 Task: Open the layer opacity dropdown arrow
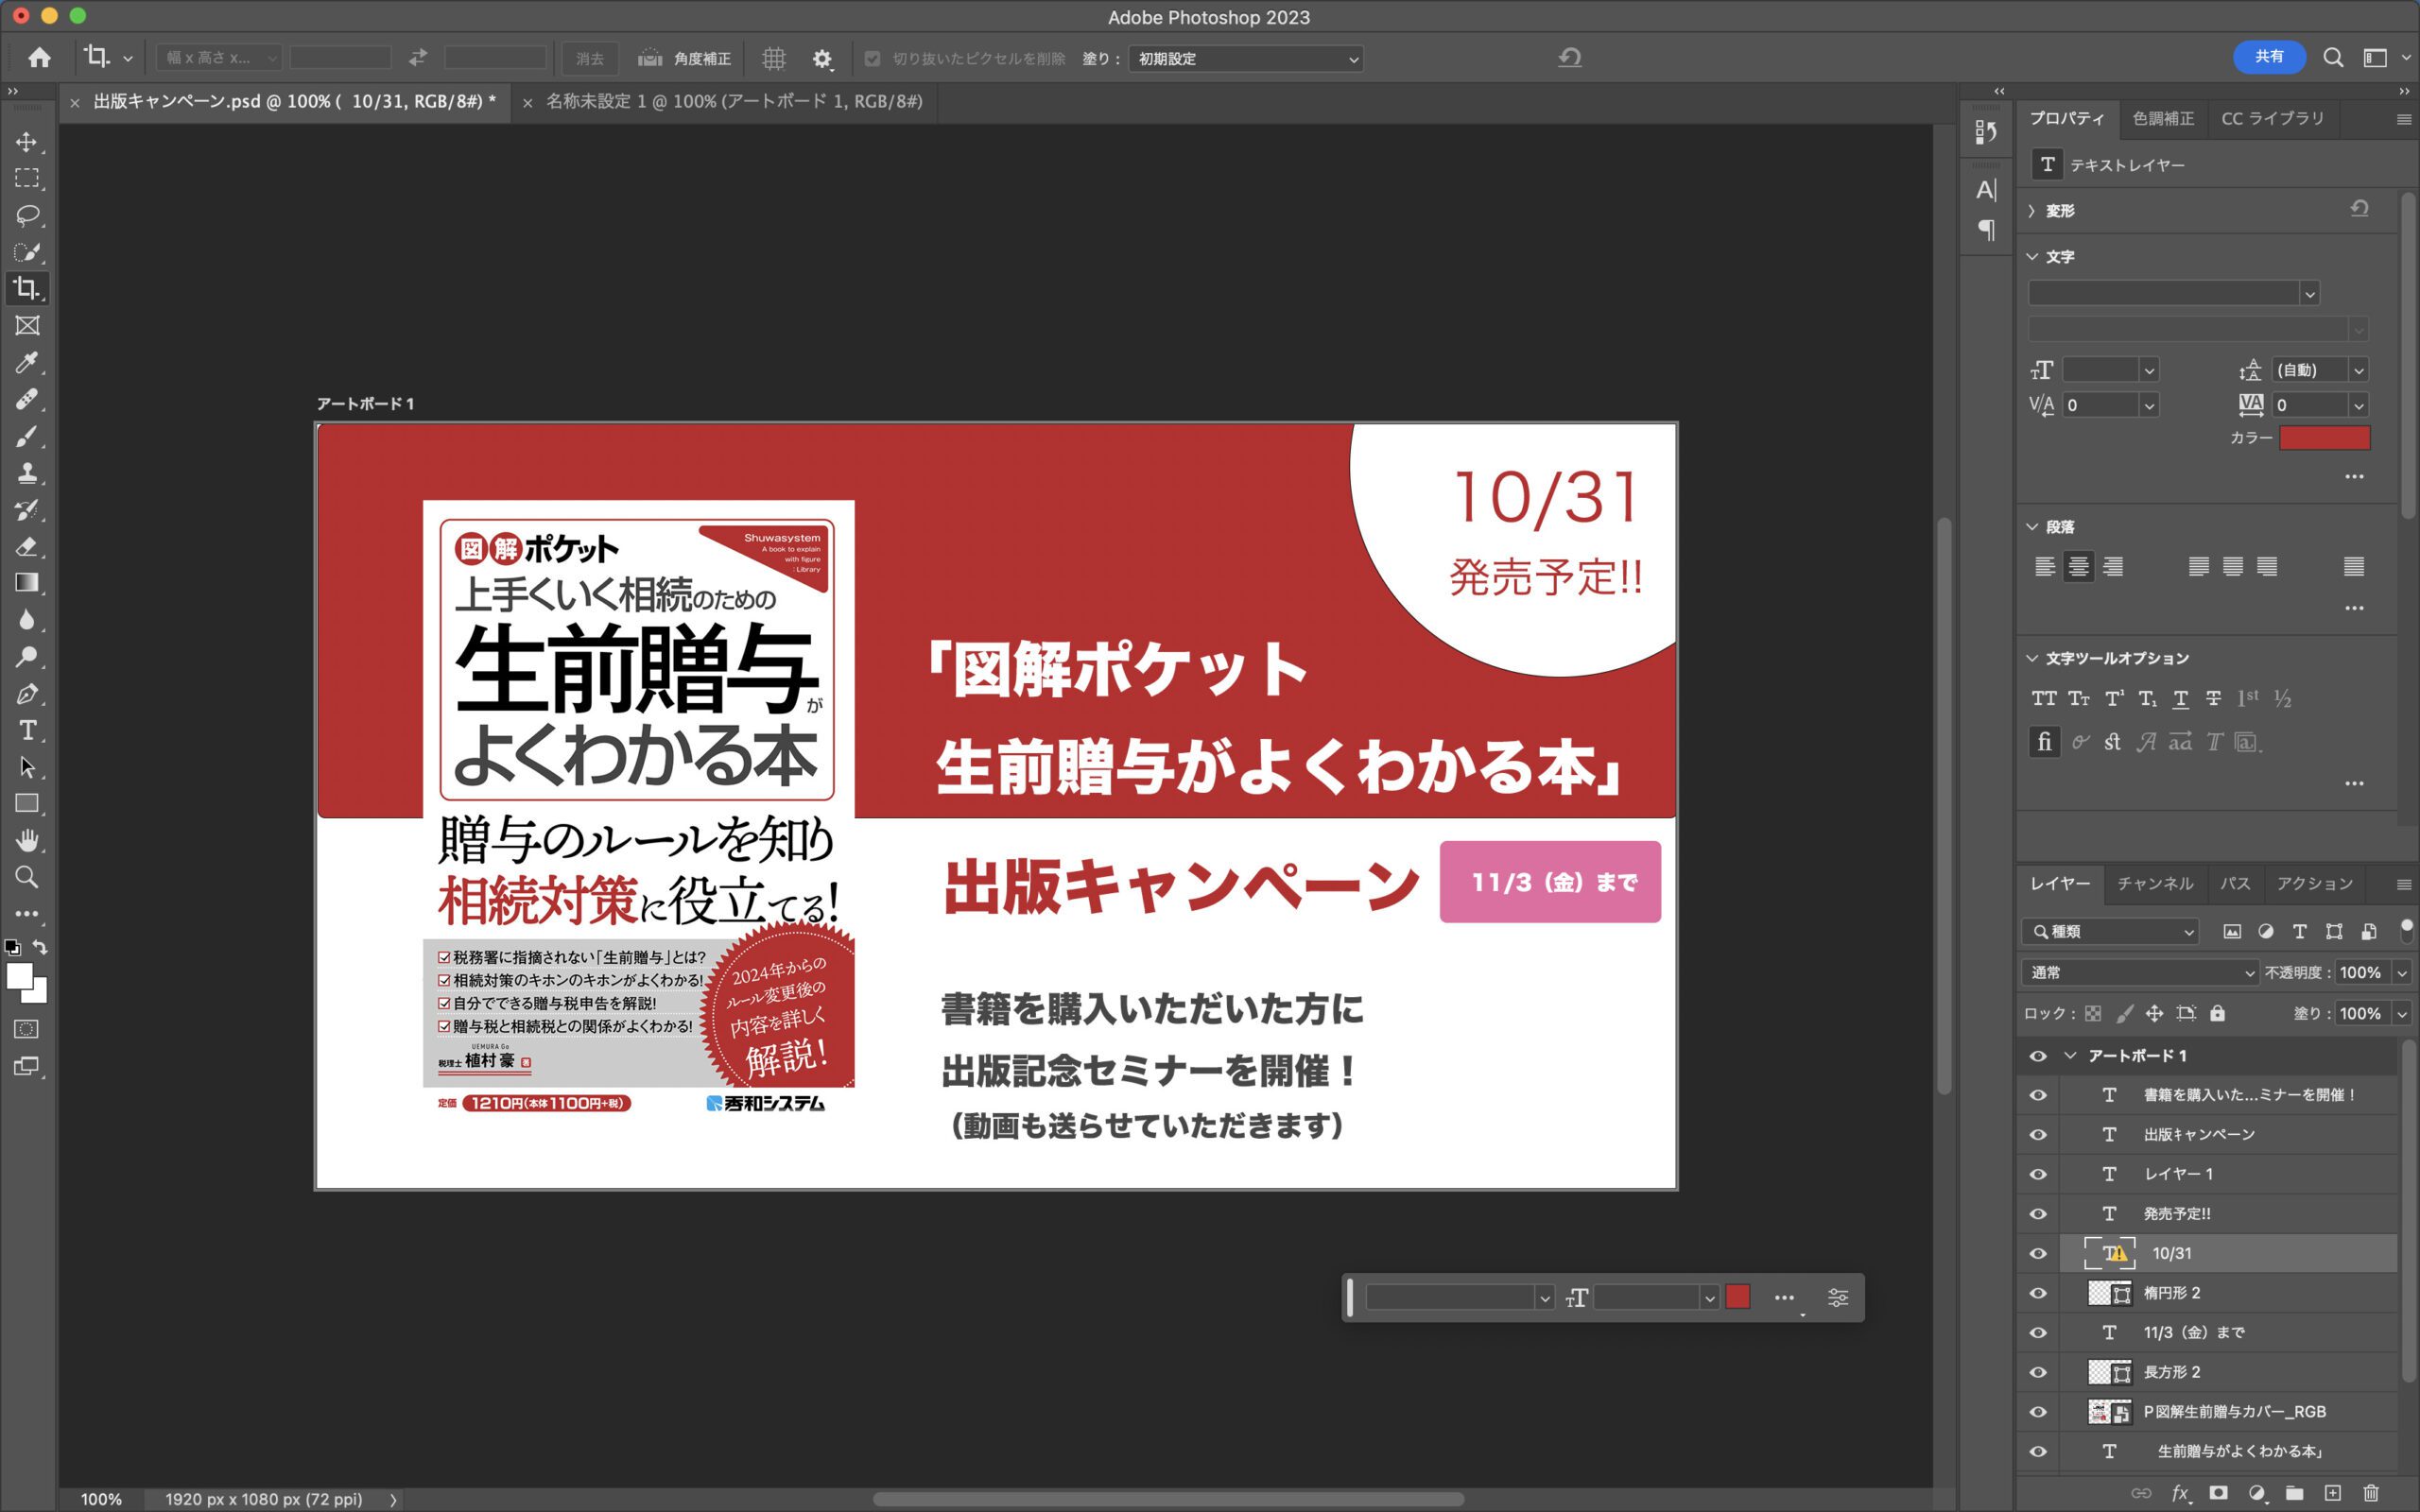[x=2401, y=973]
